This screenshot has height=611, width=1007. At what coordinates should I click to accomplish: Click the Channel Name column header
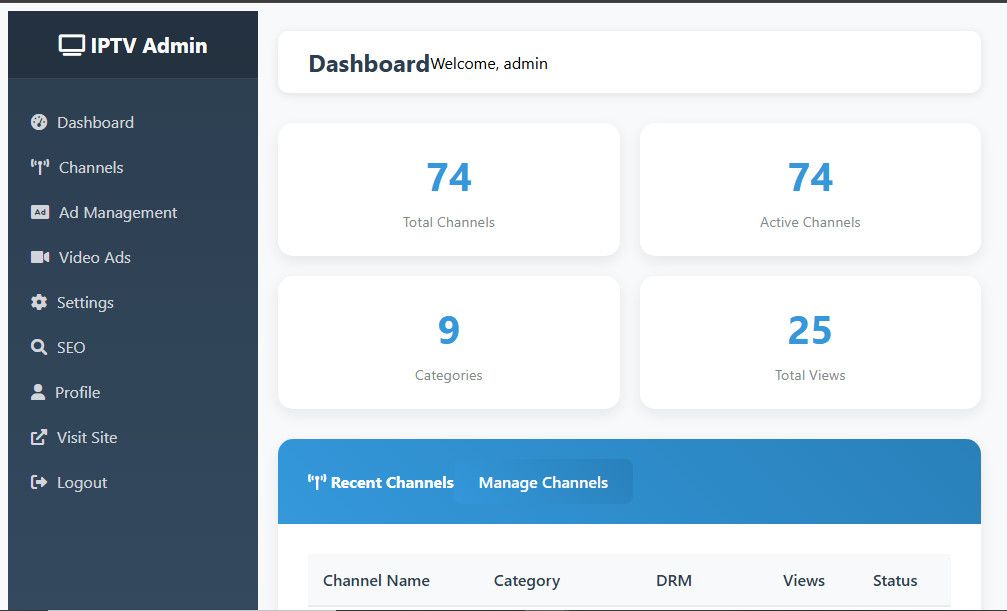(x=376, y=580)
